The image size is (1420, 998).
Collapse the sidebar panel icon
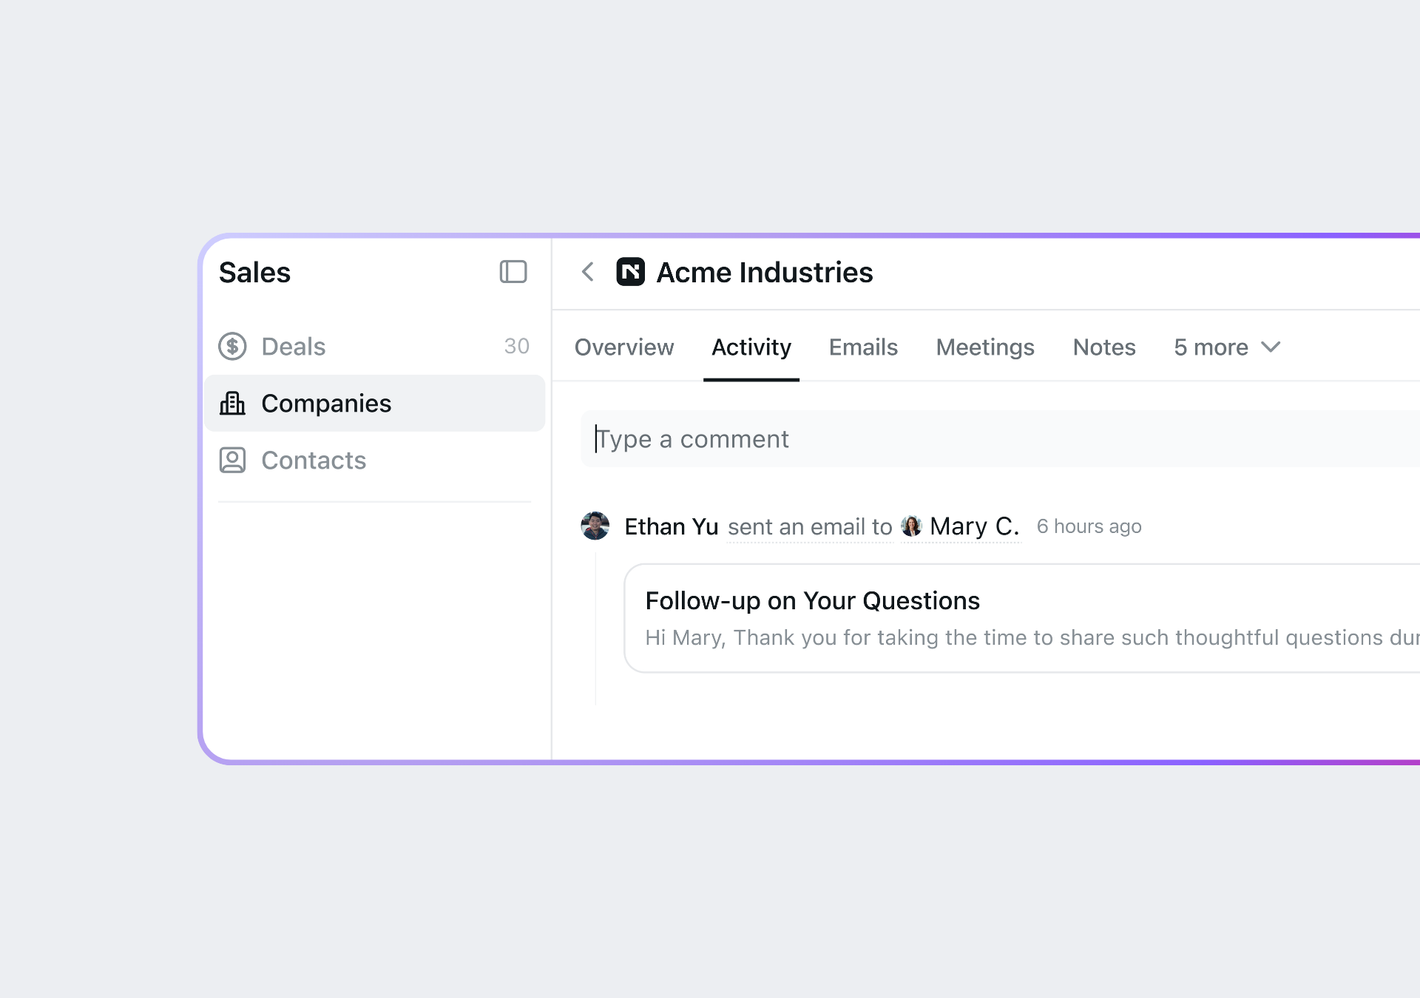513,272
